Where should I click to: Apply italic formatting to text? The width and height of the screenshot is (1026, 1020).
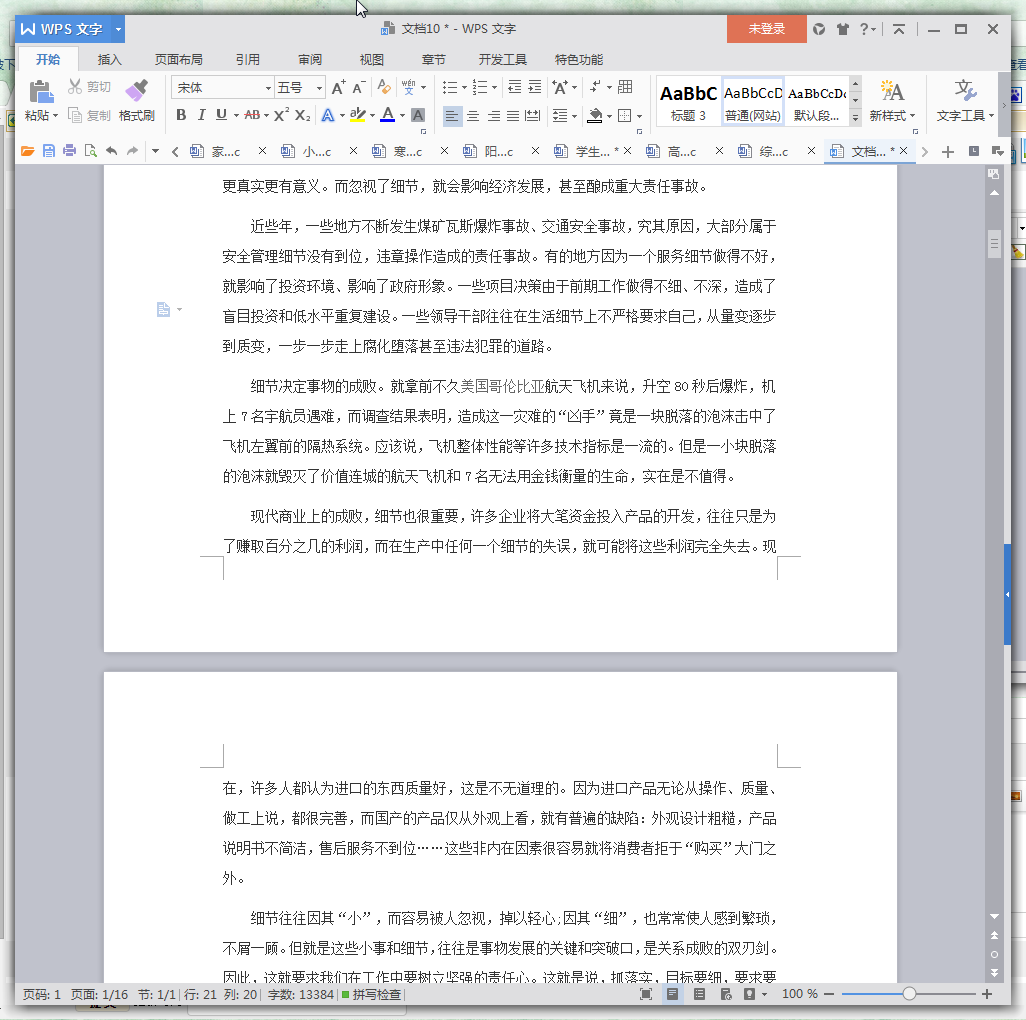click(x=203, y=115)
